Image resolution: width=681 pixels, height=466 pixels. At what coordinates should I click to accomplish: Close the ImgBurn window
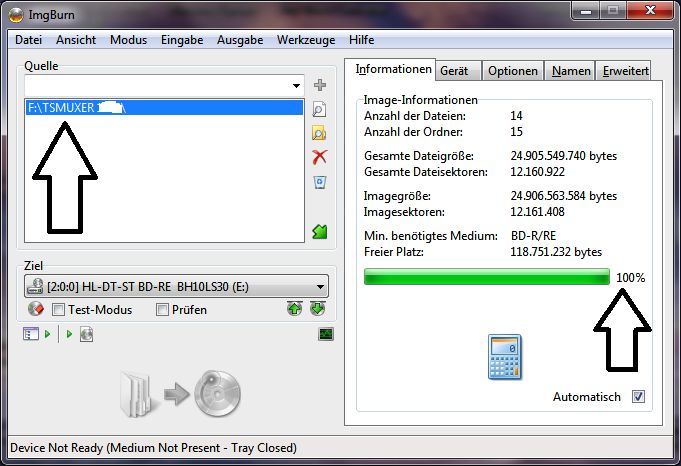(650, 10)
